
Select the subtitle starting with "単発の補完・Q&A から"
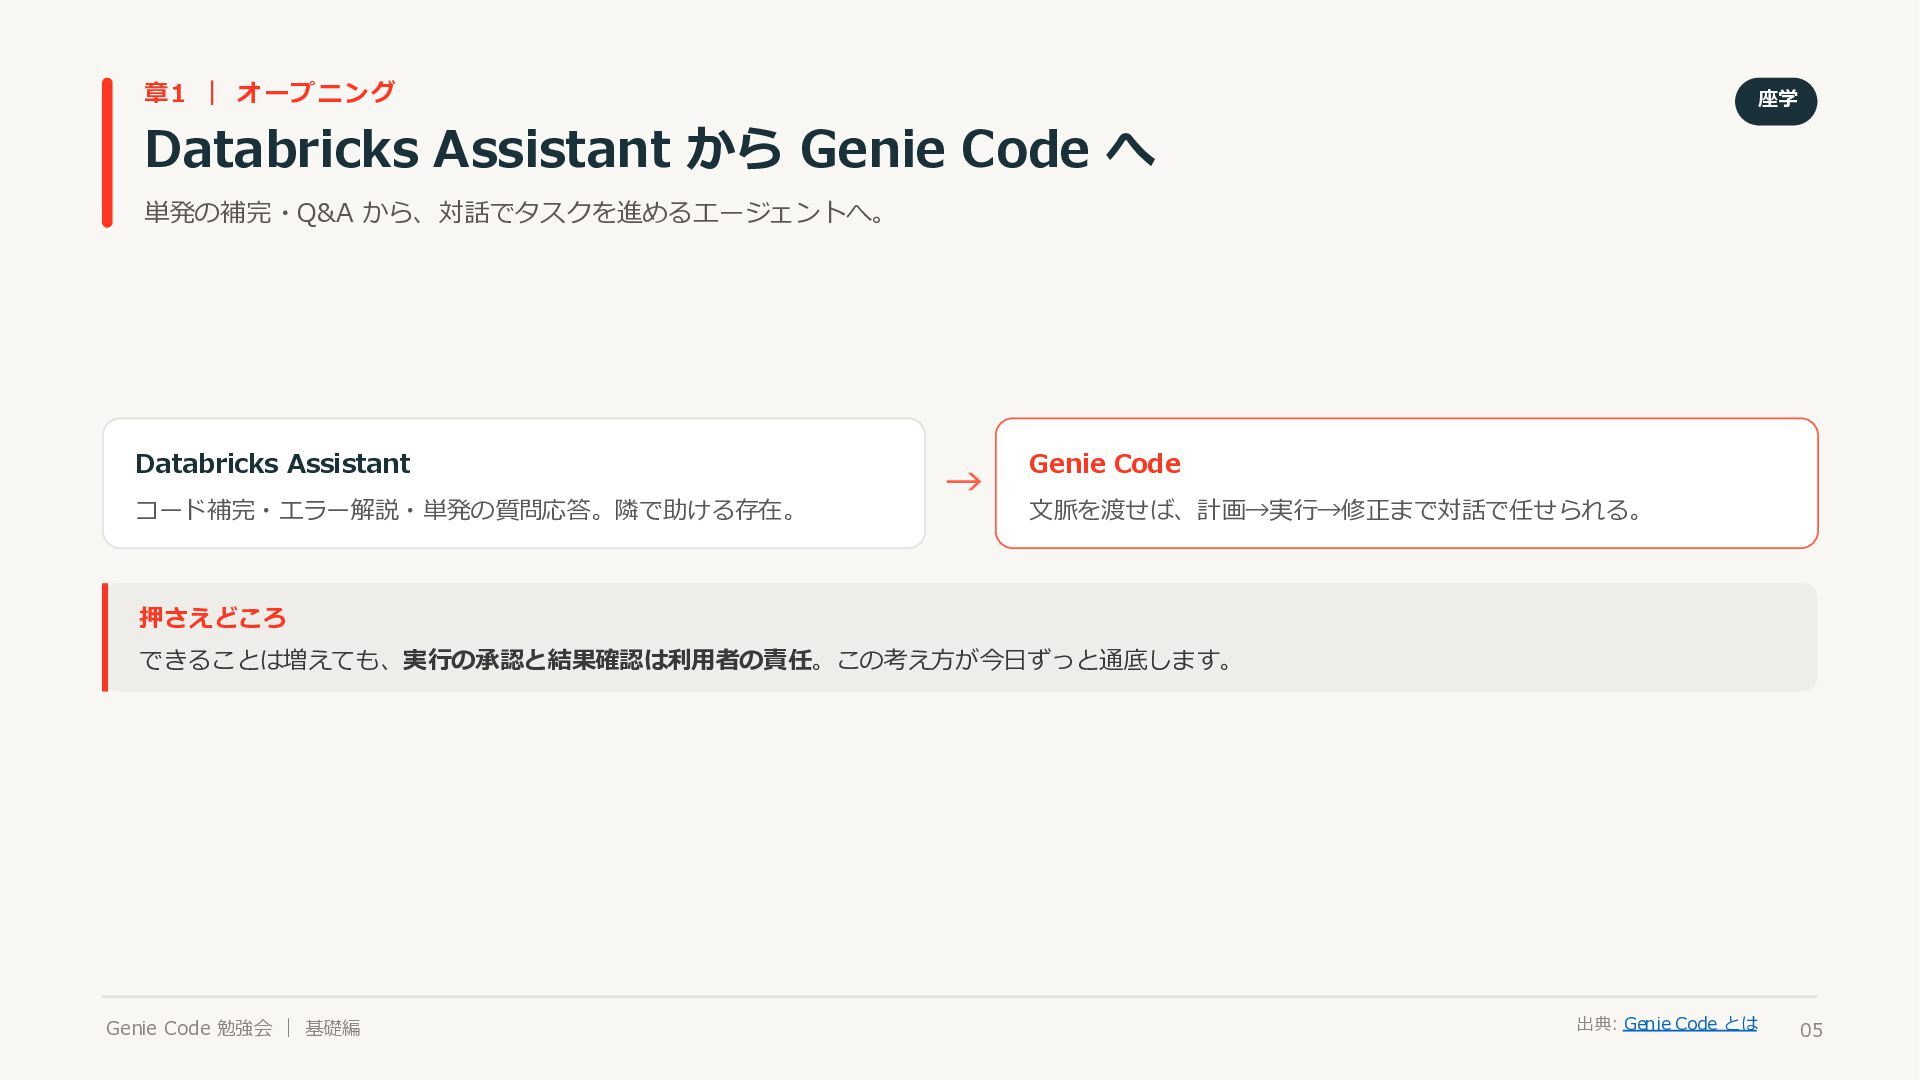pos(515,212)
